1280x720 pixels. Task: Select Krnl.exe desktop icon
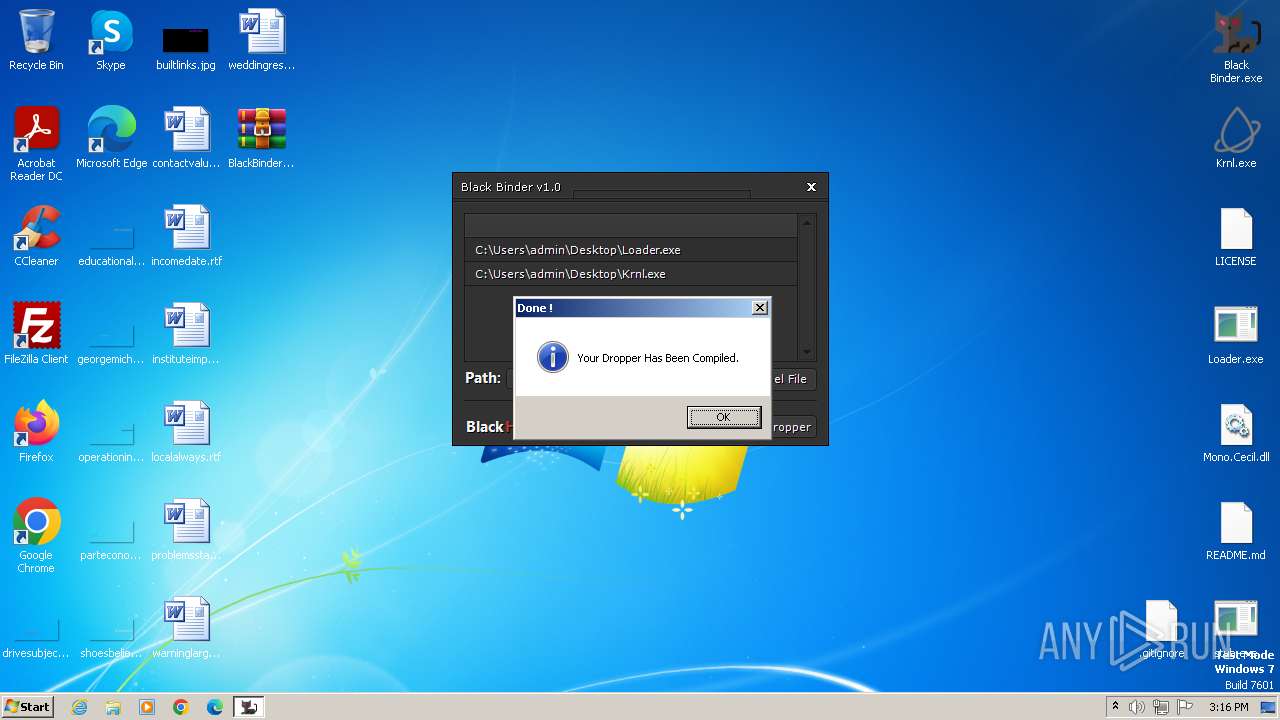point(1236,138)
